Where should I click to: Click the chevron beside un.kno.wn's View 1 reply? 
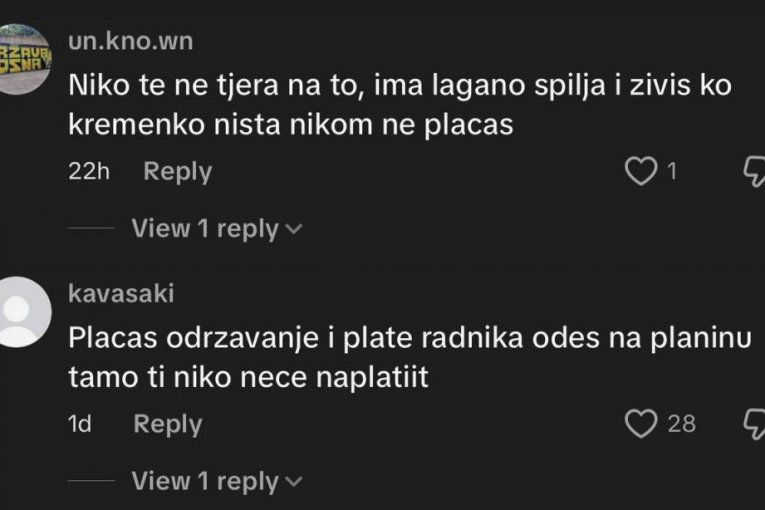click(294, 230)
